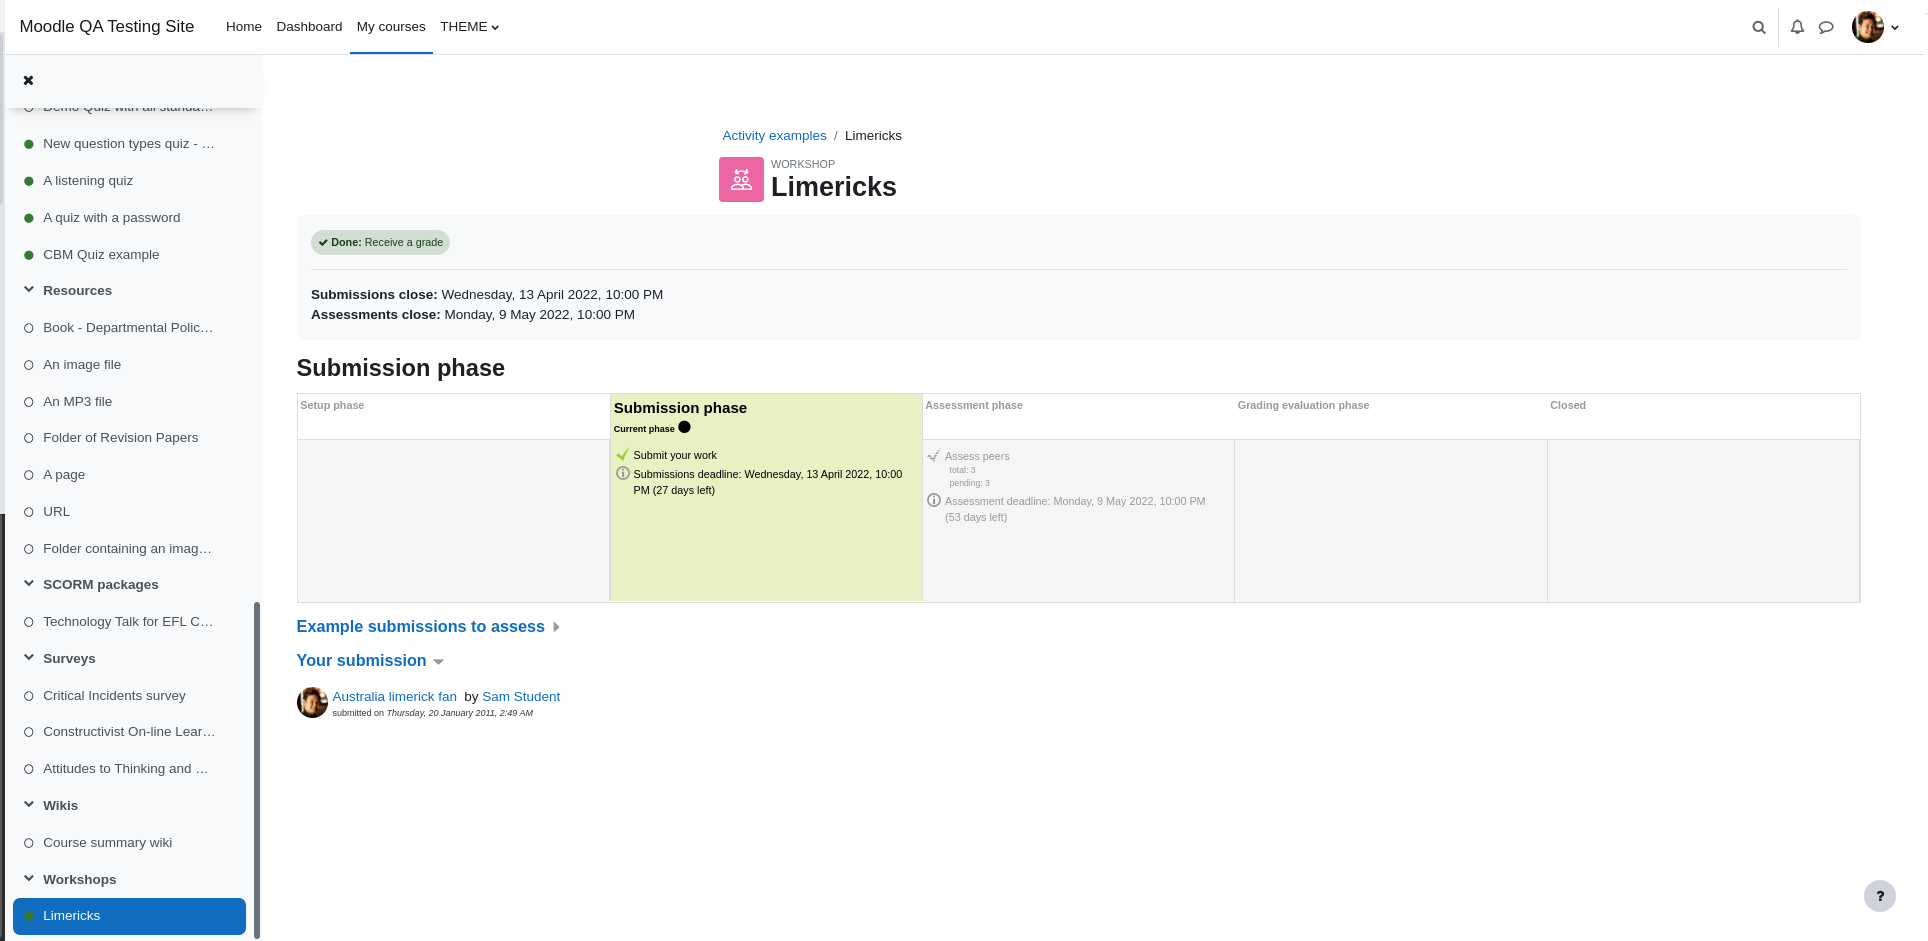This screenshot has width=1928, height=941.
Task: Open user menu dropdown arrow
Action: tap(1895, 28)
